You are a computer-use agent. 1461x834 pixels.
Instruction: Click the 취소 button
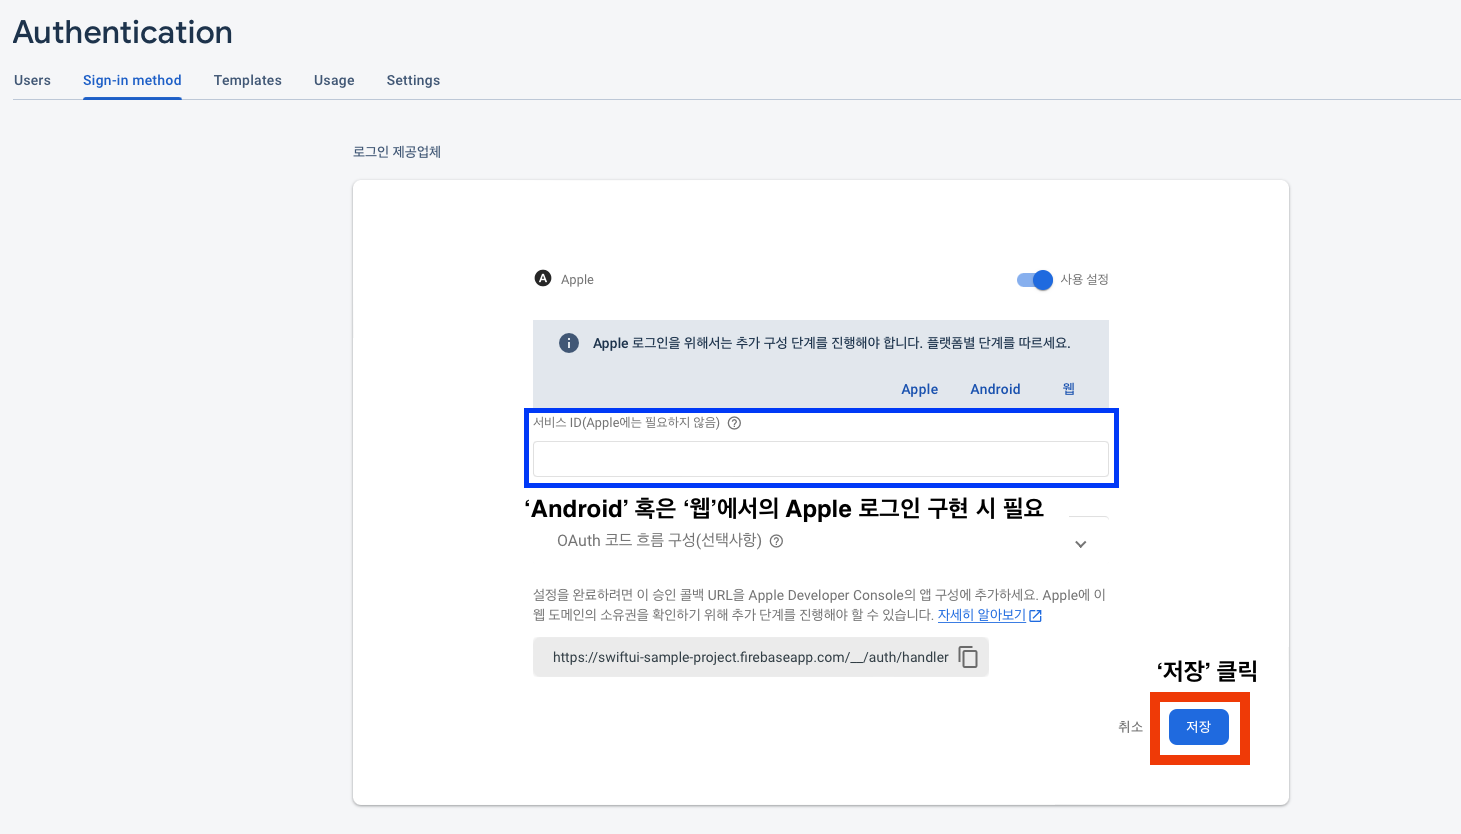coord(1130,727)
